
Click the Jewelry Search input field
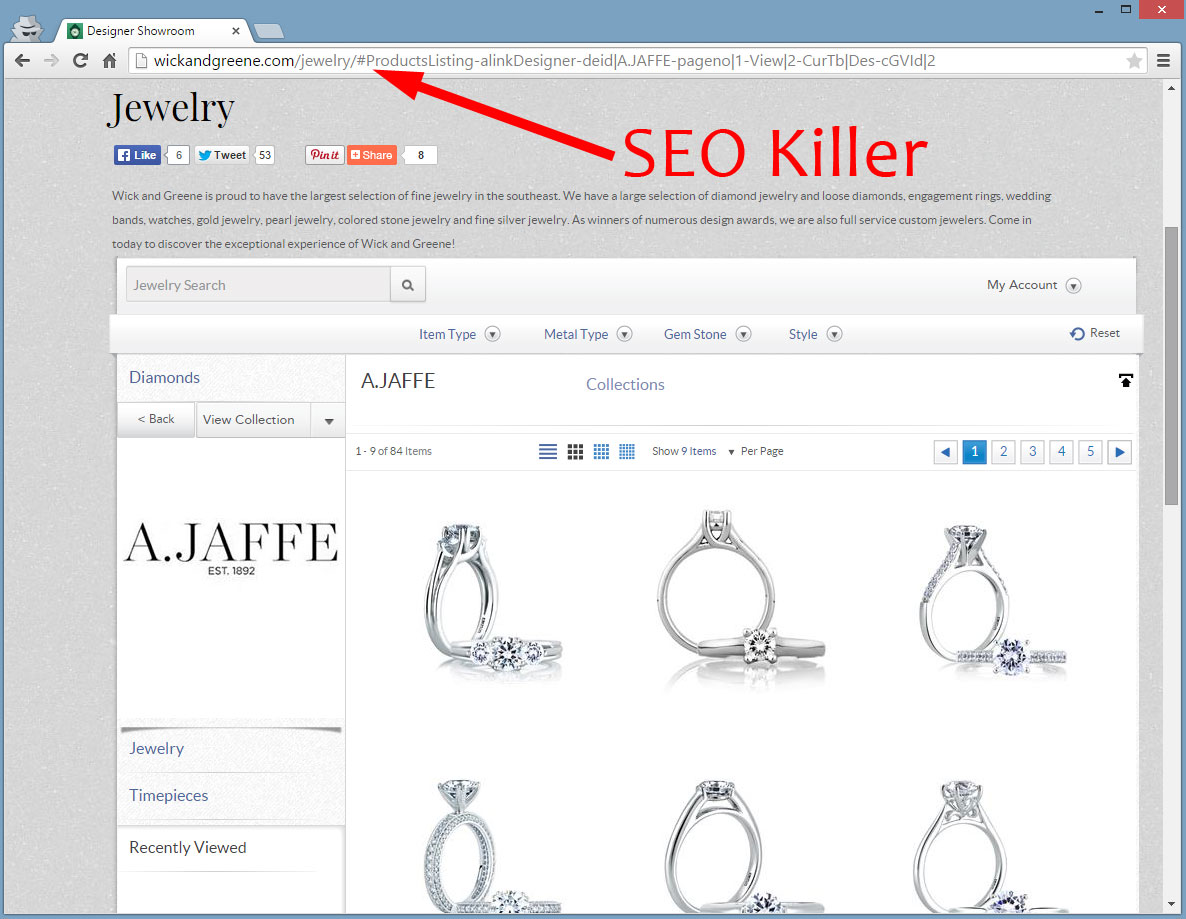coord(258,285)
